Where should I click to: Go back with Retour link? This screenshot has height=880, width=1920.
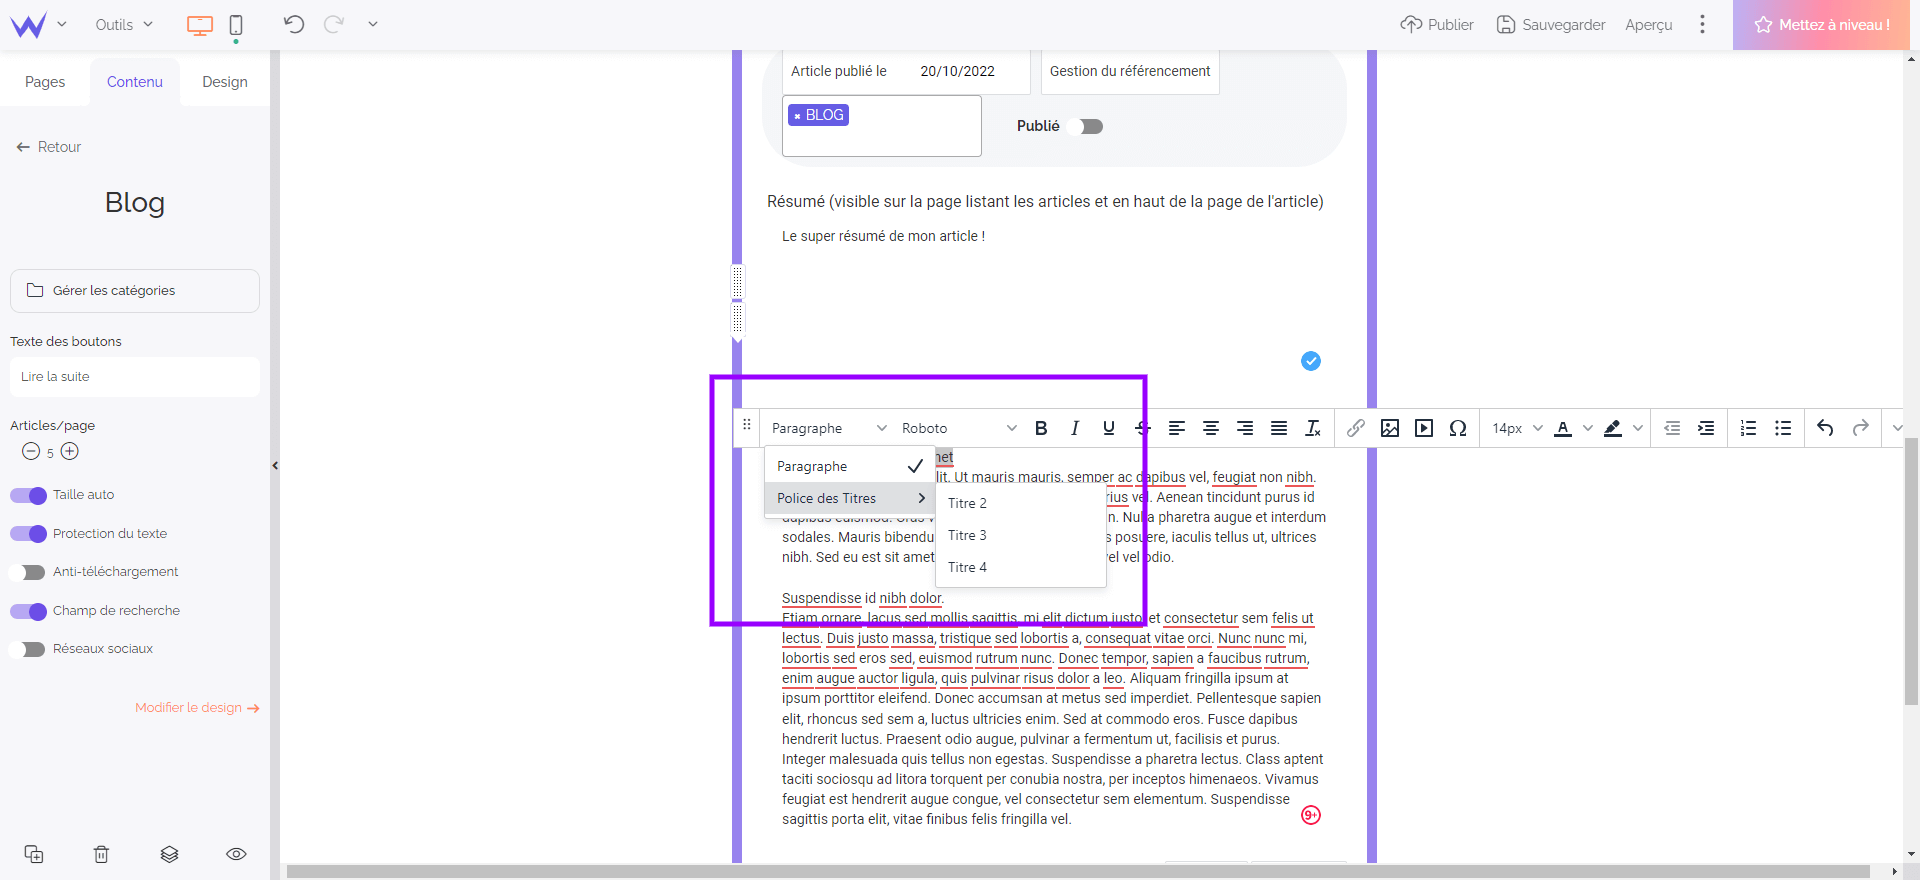[49, 147]
